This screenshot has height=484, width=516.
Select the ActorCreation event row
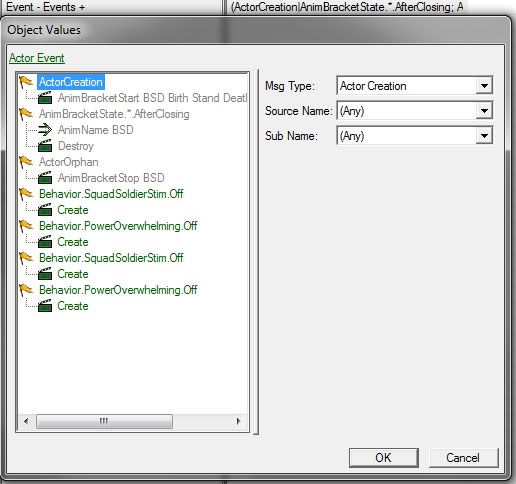pyautogui.click(x=71, y=82)
